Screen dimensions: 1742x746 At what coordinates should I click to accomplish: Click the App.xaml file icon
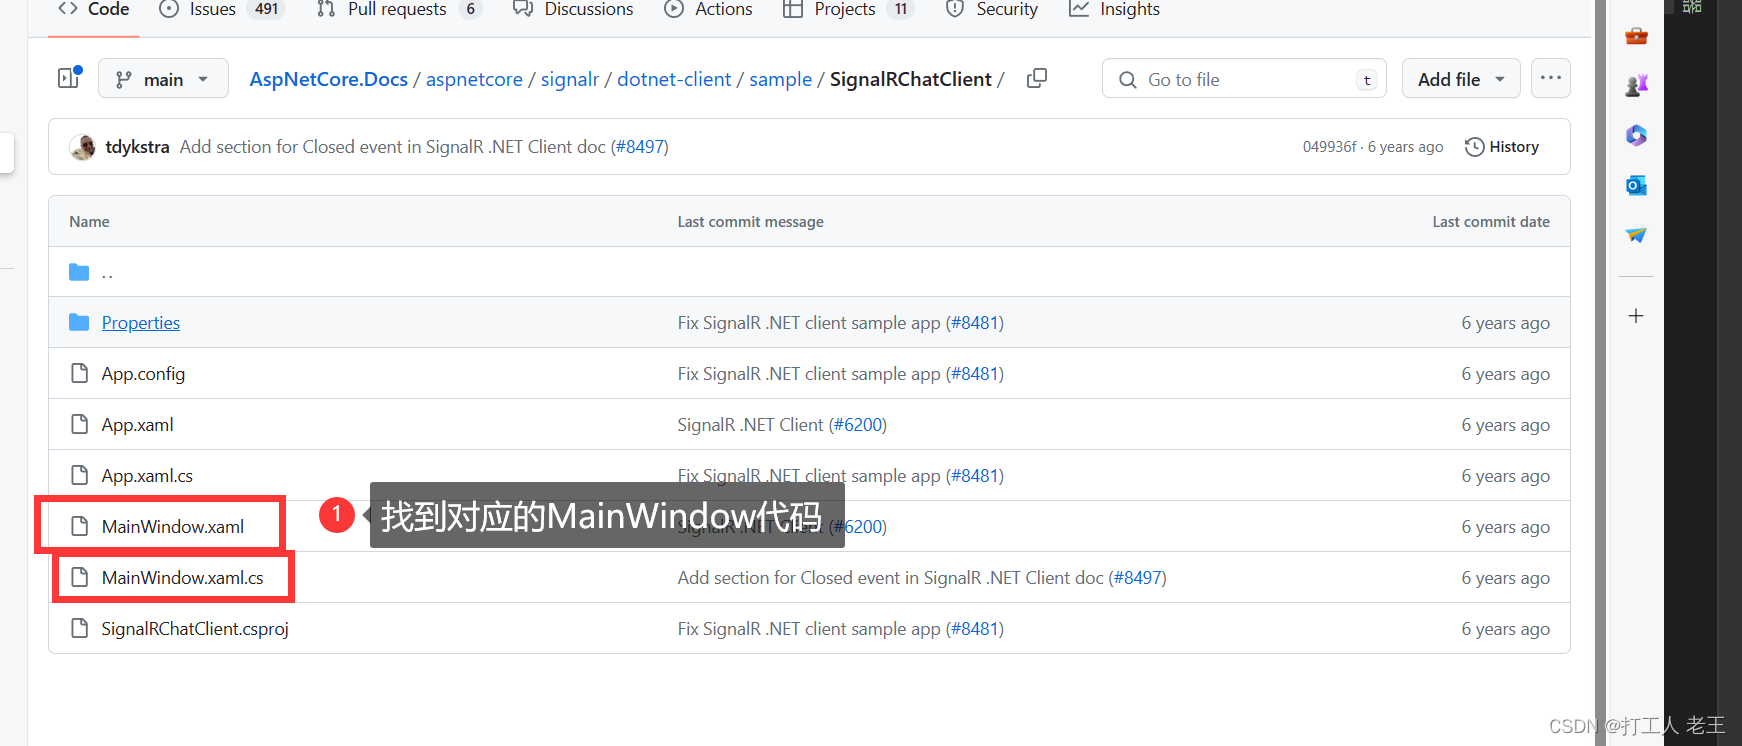(x=80, y=424)
